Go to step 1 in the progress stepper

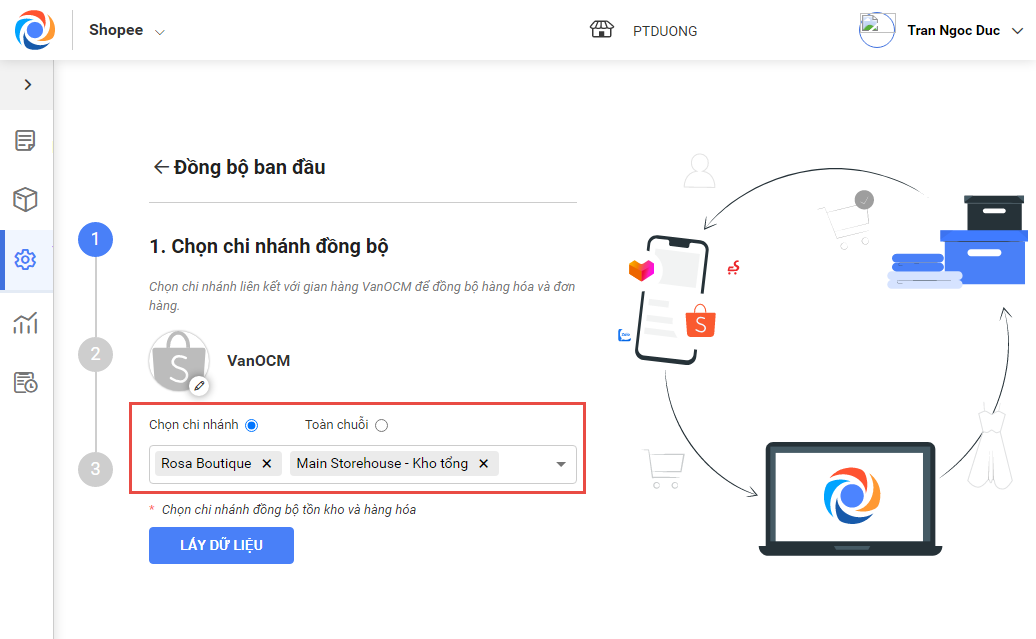click(95, 240)
